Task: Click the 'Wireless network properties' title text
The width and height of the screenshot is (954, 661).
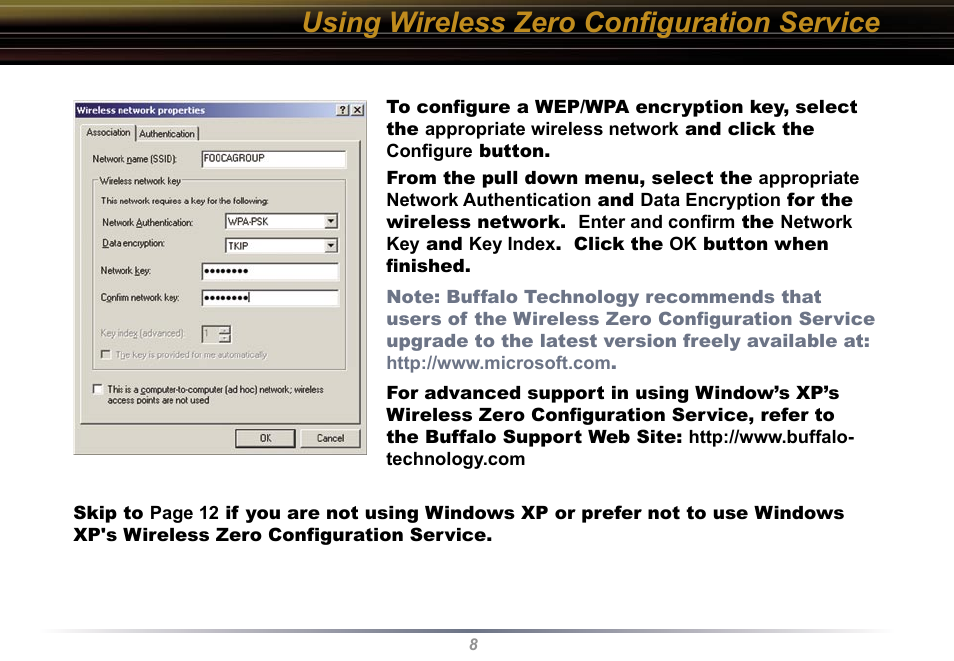Action: coord(141,110)
